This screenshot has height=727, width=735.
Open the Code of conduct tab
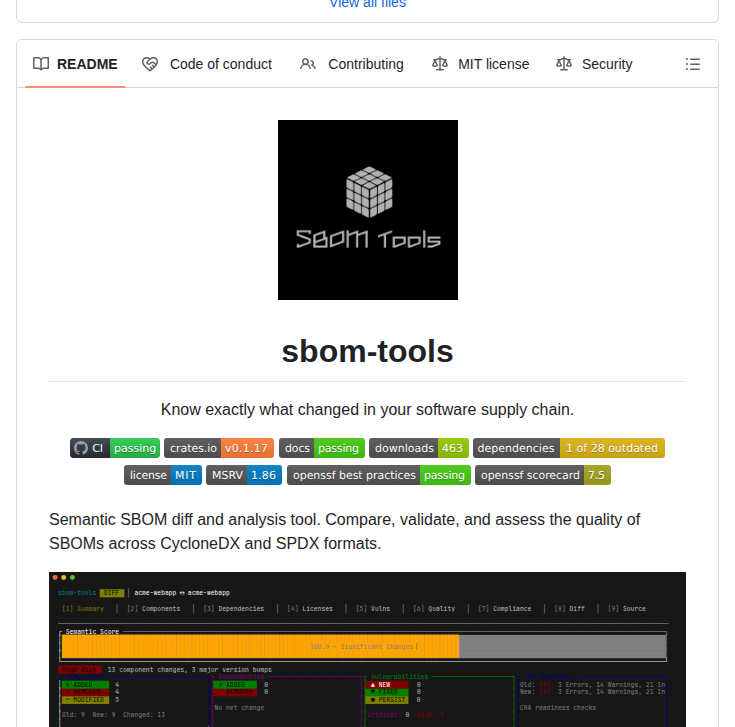(x=207, y=64)
